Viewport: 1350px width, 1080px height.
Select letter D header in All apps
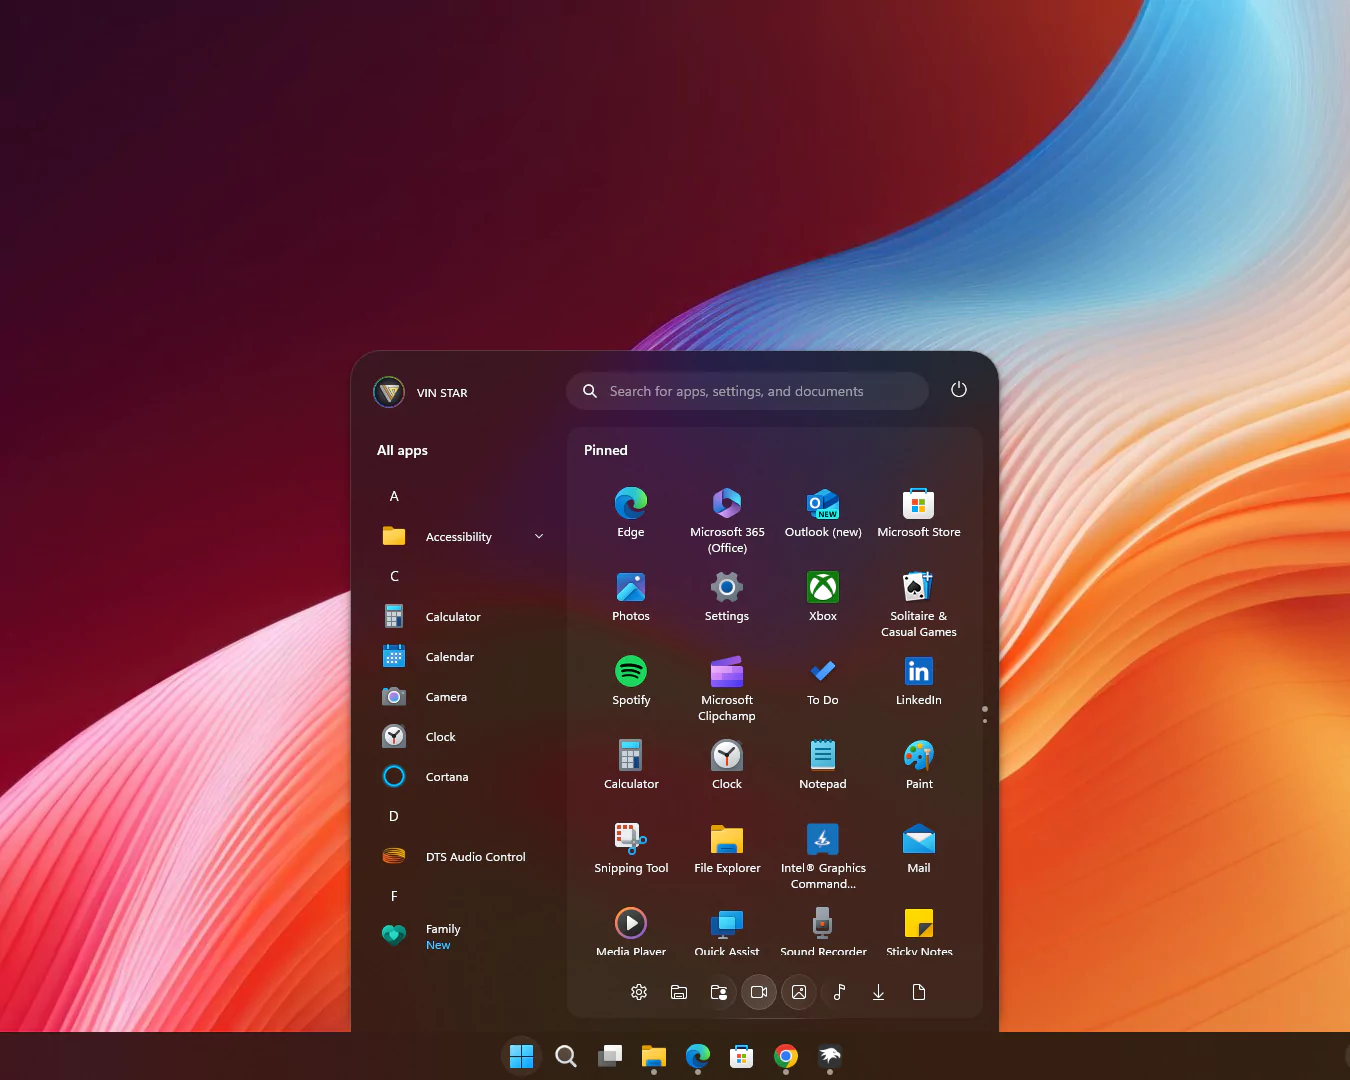pyautogui.click(x=394, y=817)
